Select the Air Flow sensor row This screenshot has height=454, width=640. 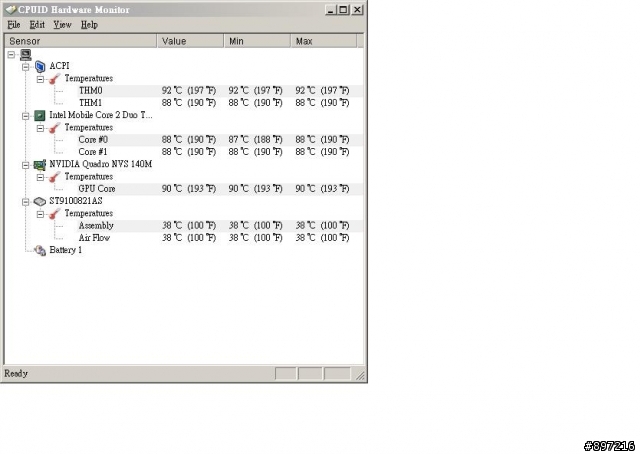pyautogui.click(x=220, y=238)
